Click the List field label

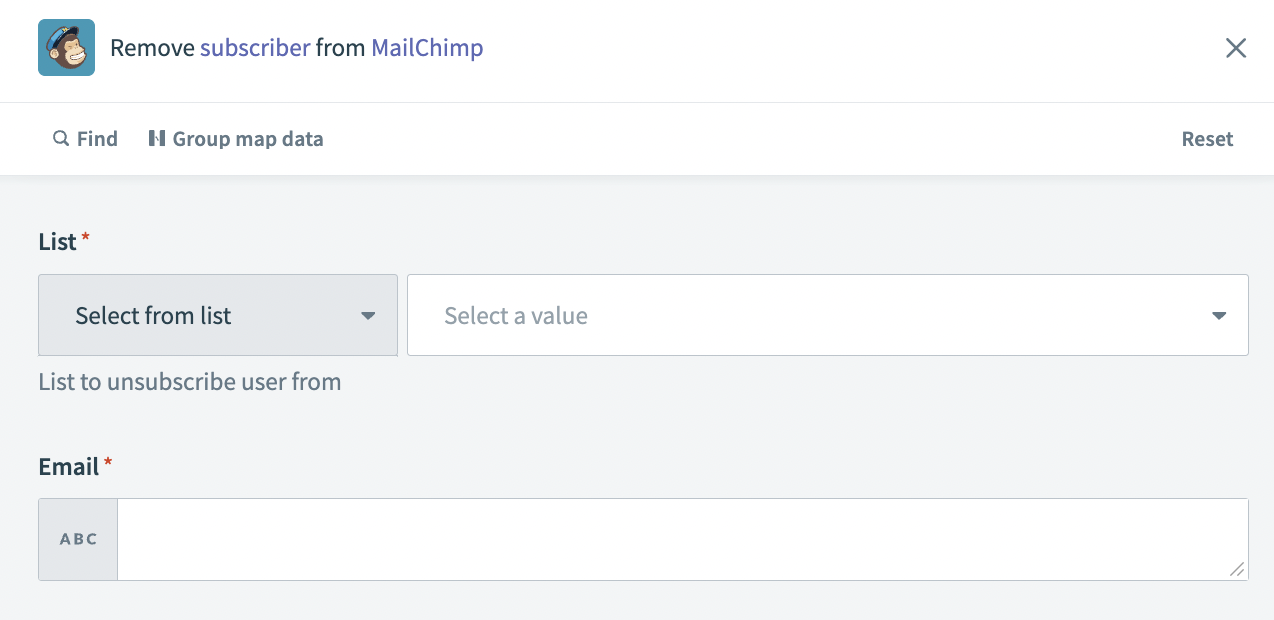pos(55,241)
